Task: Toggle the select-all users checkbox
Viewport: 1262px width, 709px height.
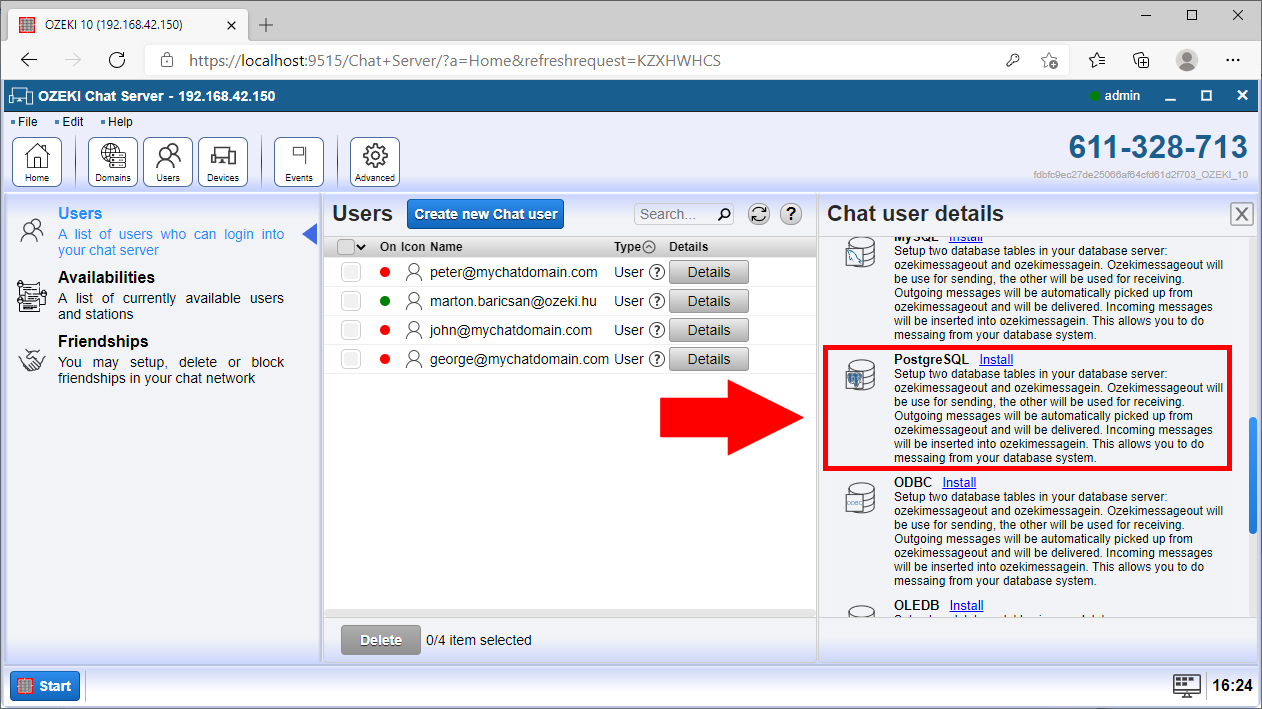Action: [x=346, y=247]
